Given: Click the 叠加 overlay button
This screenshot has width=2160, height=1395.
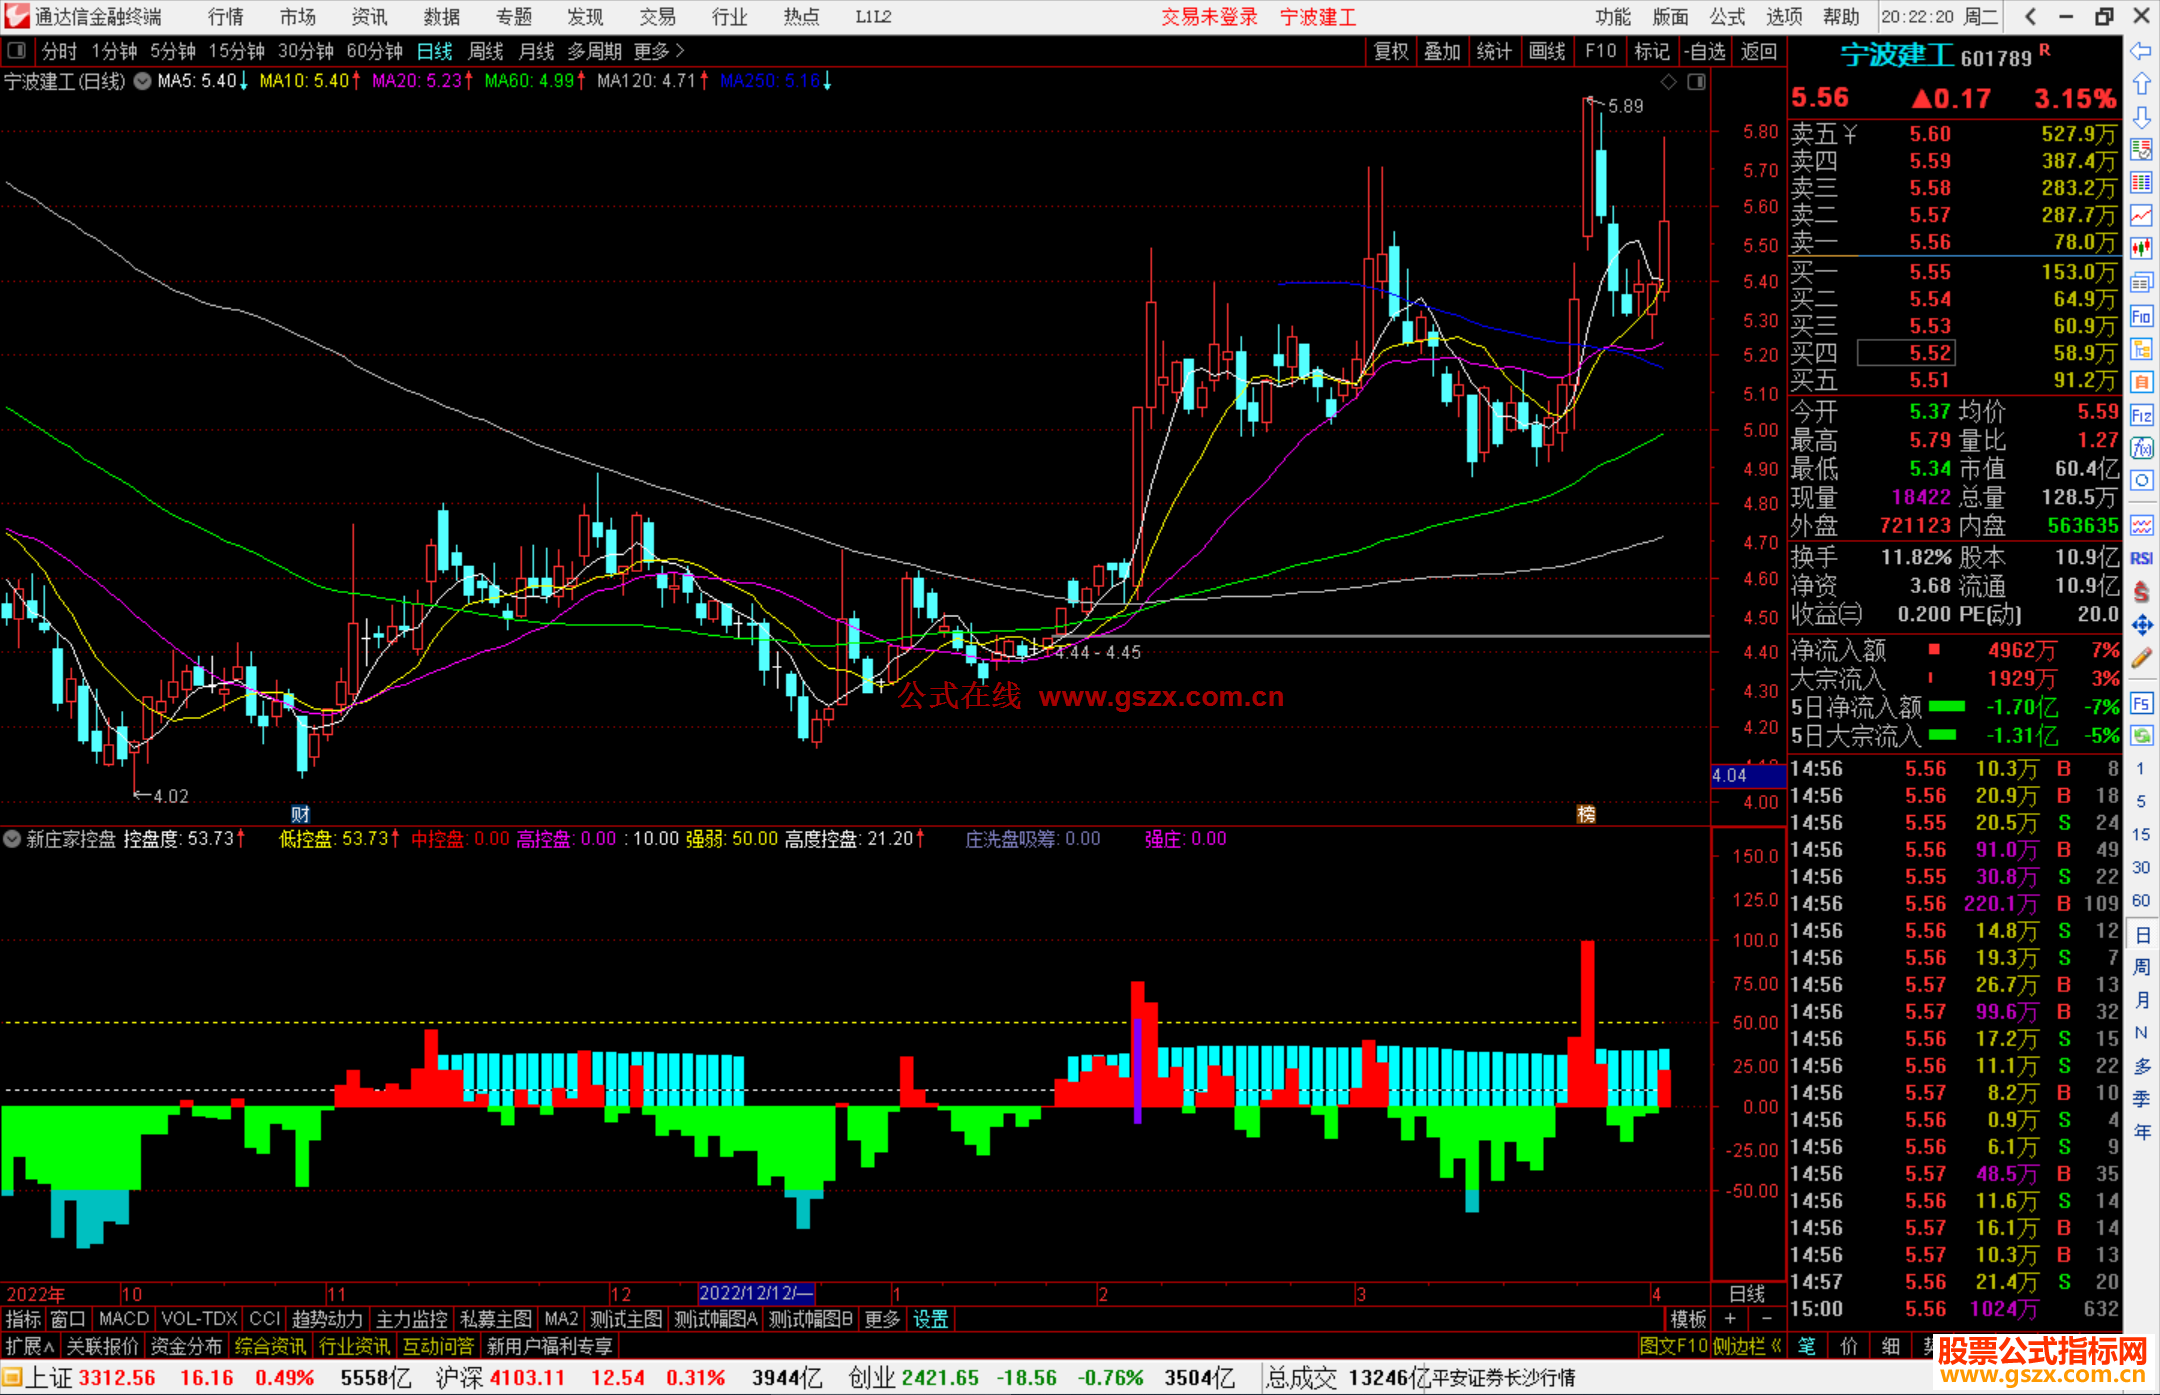Looking at the screenshot, I should 1443,51.
